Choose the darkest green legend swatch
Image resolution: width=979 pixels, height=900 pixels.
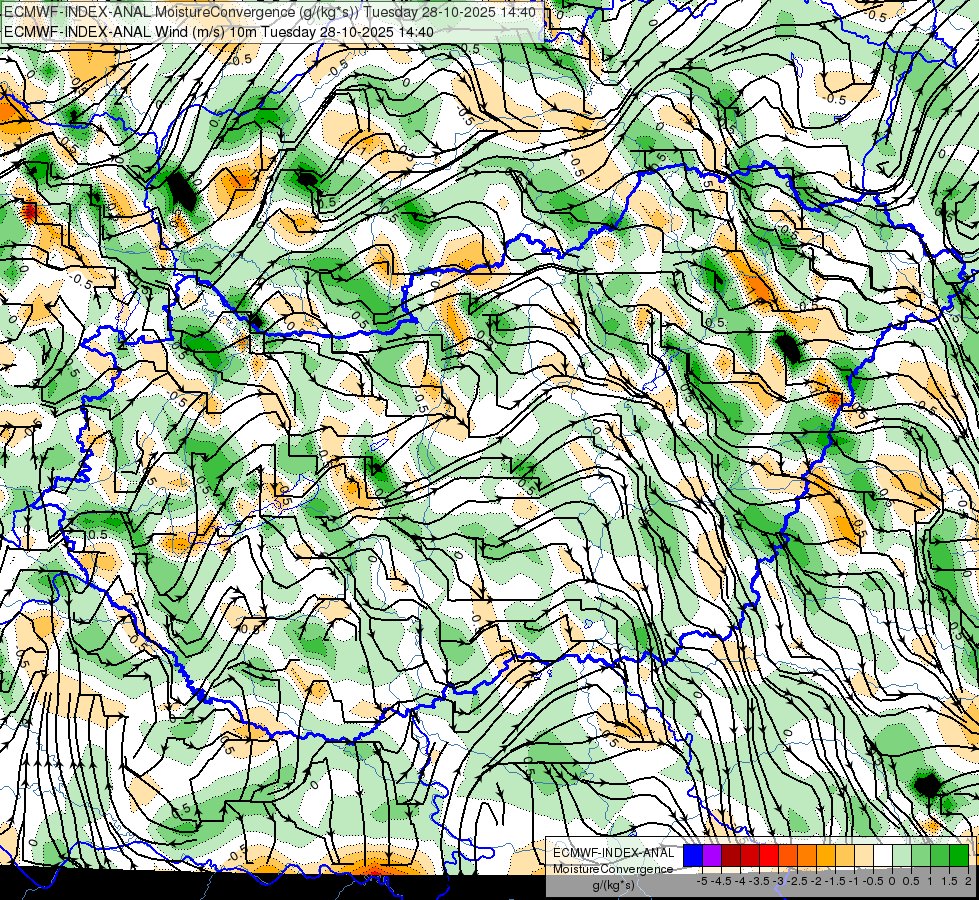(x=958, y=856)
